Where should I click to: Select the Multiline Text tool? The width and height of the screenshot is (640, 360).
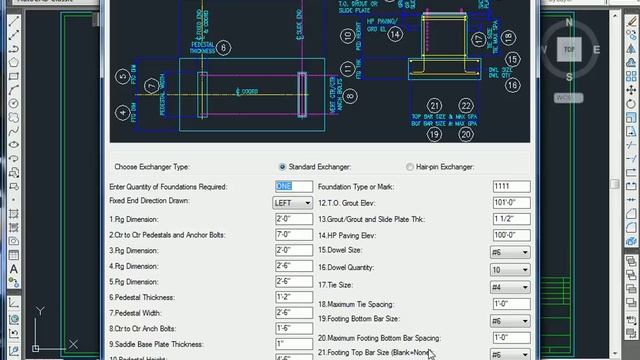[x=13, y=269]
